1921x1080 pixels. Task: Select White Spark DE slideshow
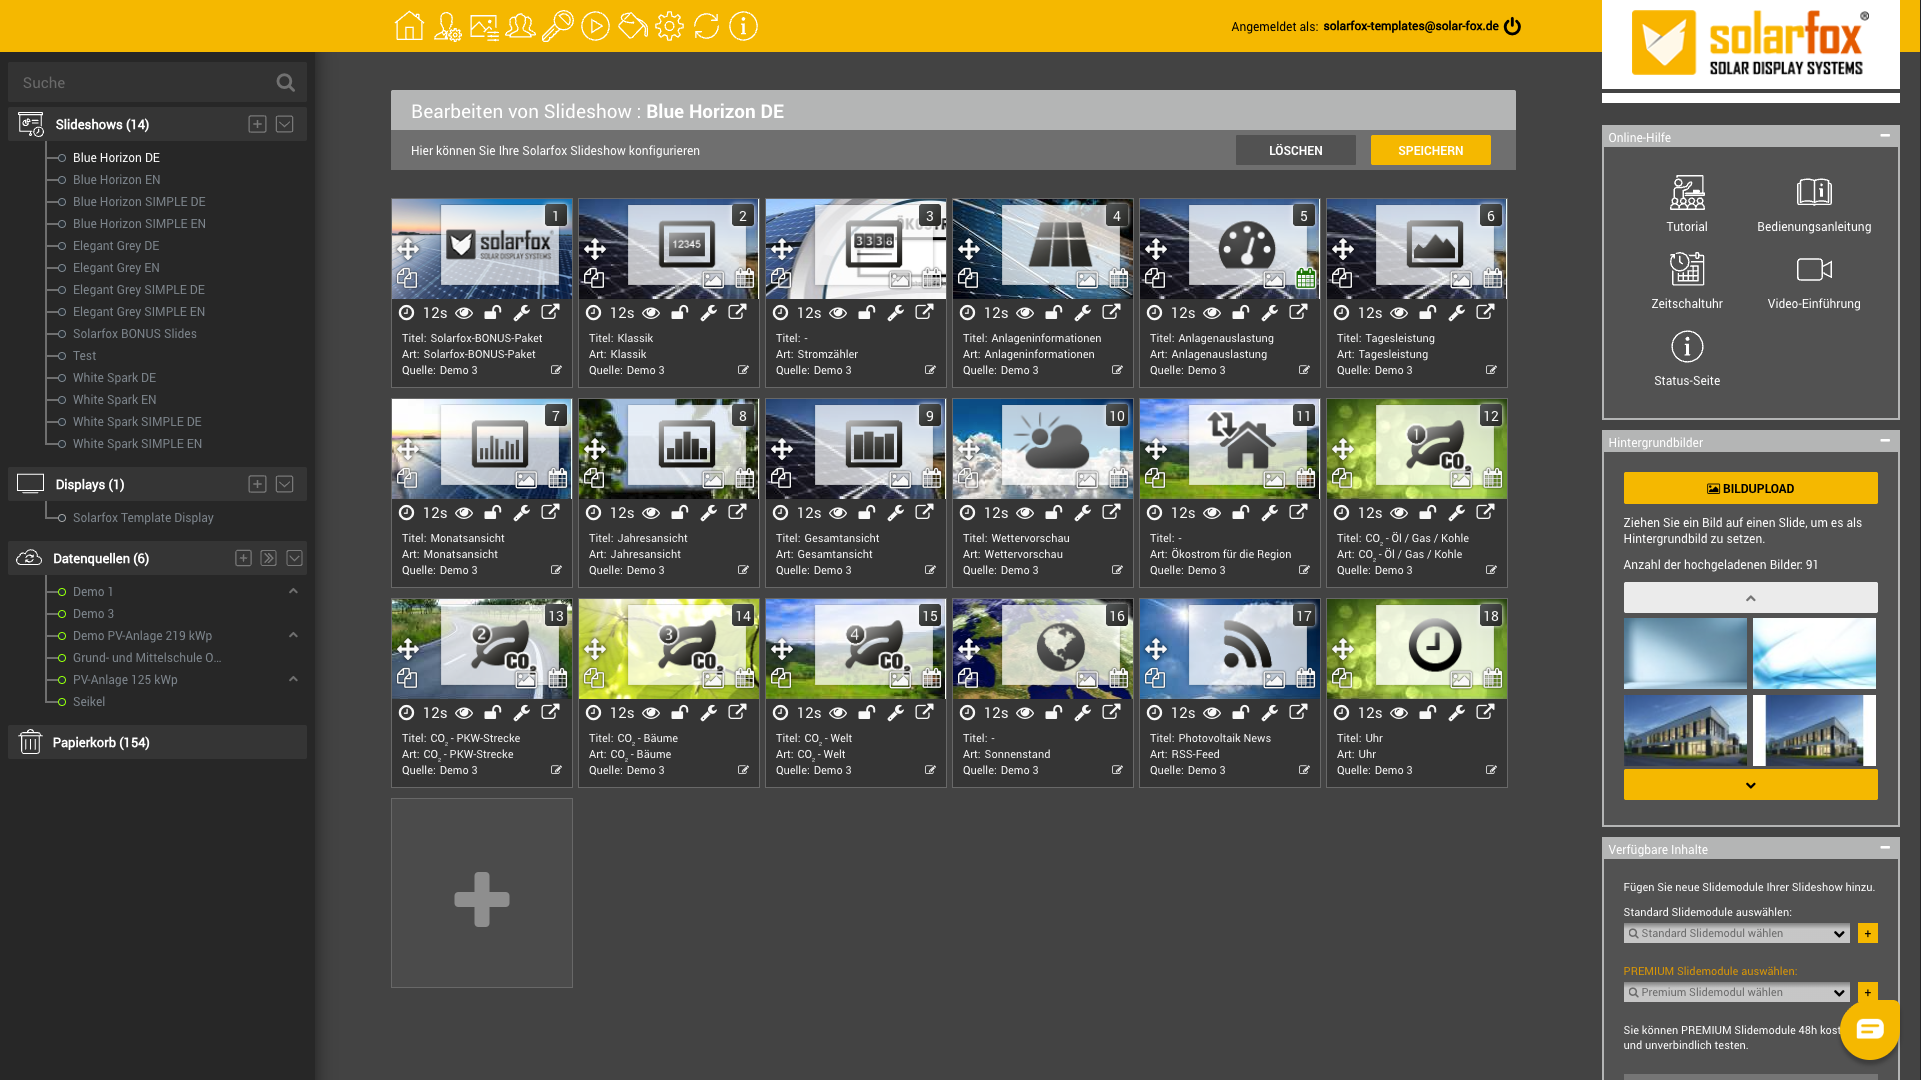point(114,378)
